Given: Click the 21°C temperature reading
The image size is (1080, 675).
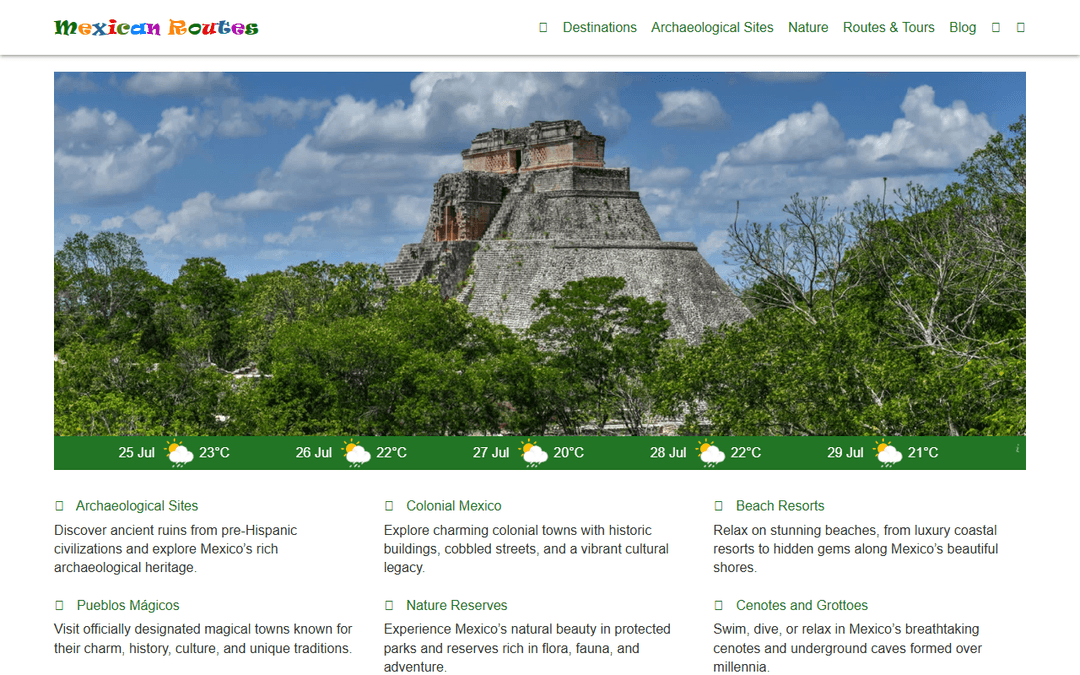Looking at the screenshot, I should click(x=923, y=453).
